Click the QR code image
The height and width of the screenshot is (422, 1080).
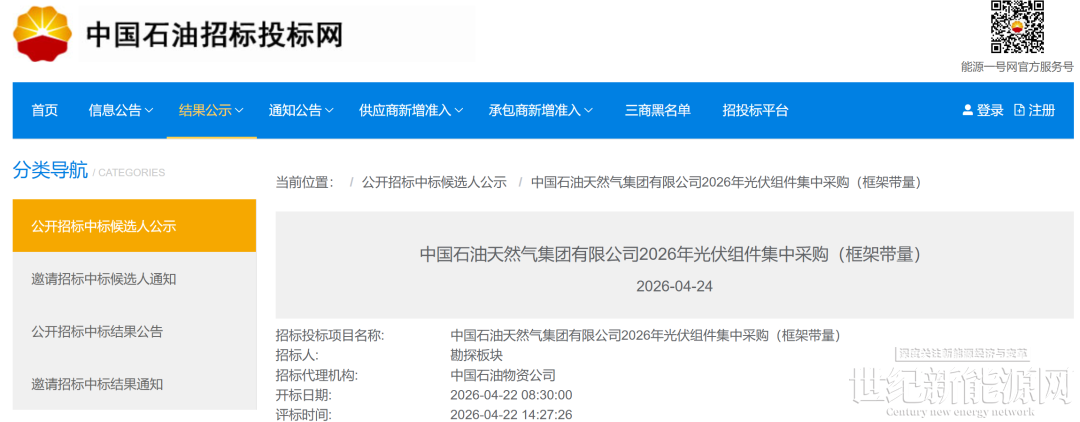[x=1017, y=27]
